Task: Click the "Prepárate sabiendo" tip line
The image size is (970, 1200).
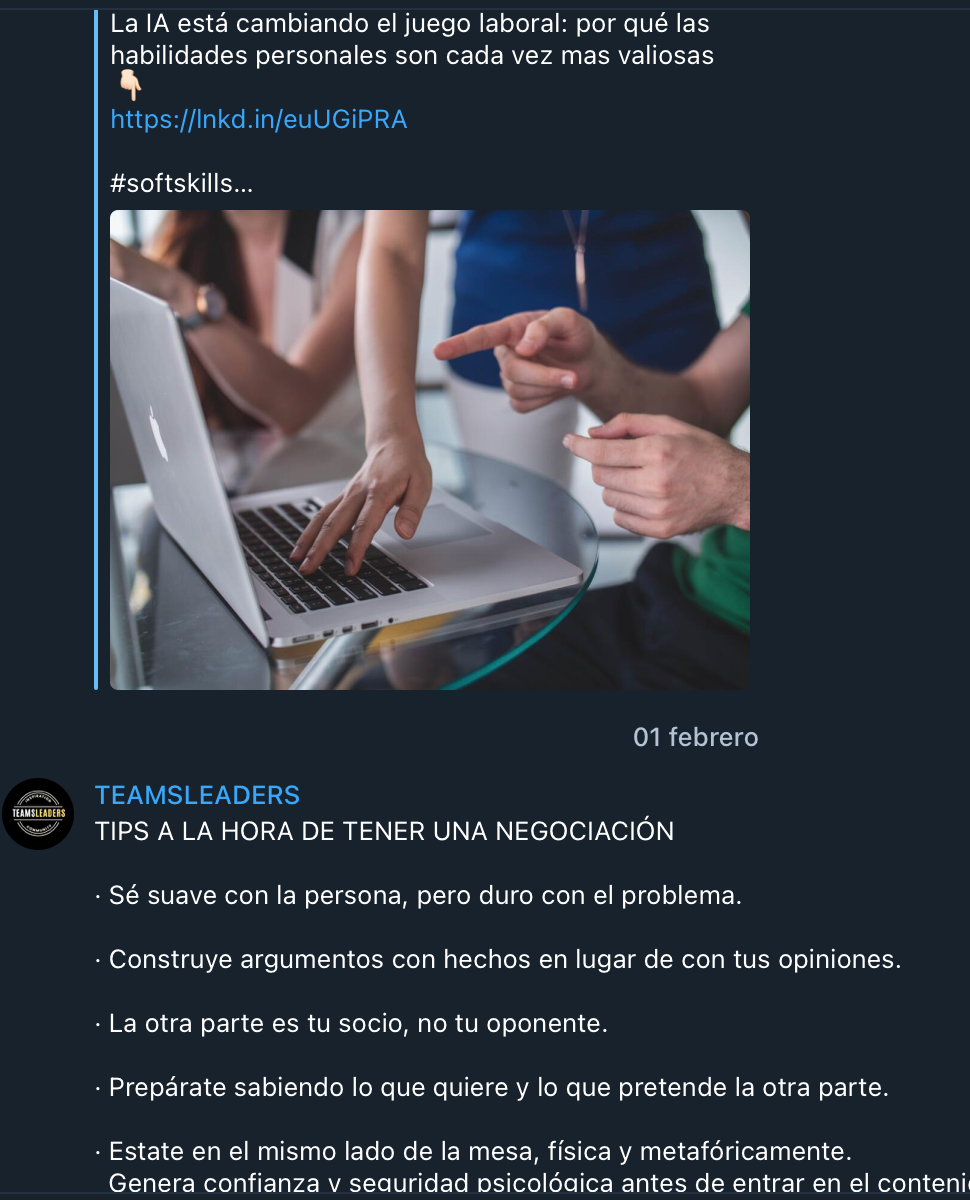Action: [492, 1088]
